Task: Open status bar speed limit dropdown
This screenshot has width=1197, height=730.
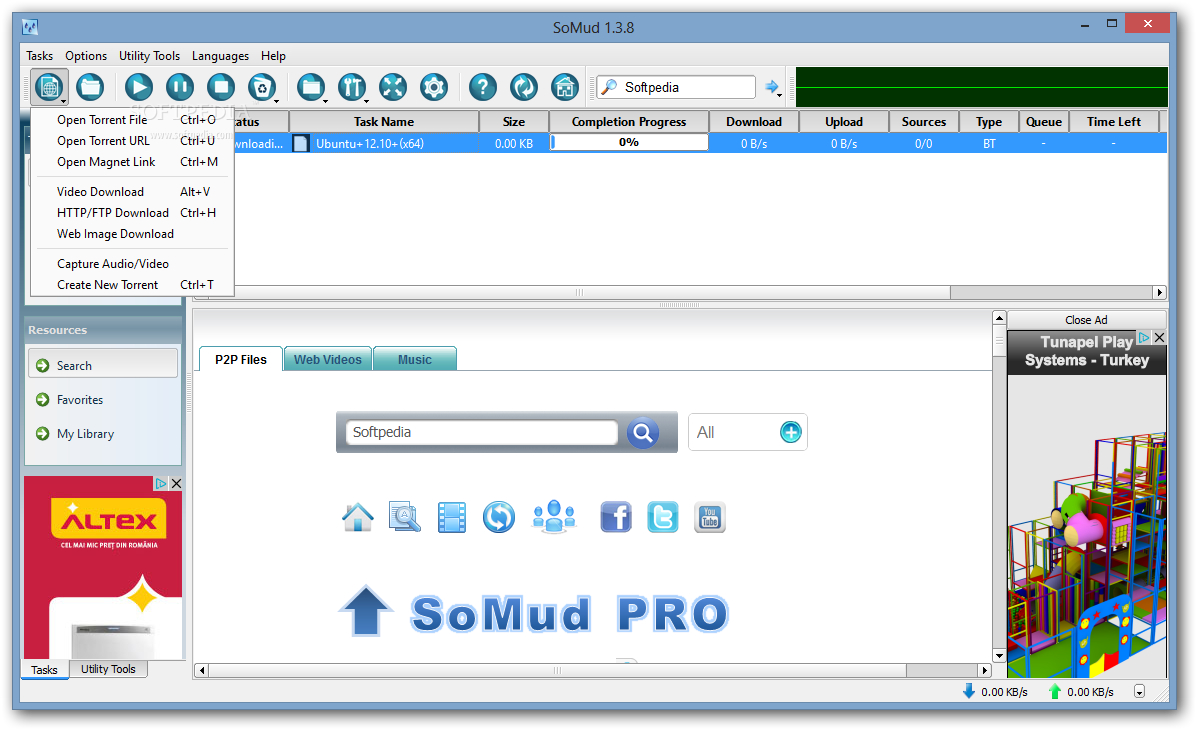Action: (x=1139, y=692)
